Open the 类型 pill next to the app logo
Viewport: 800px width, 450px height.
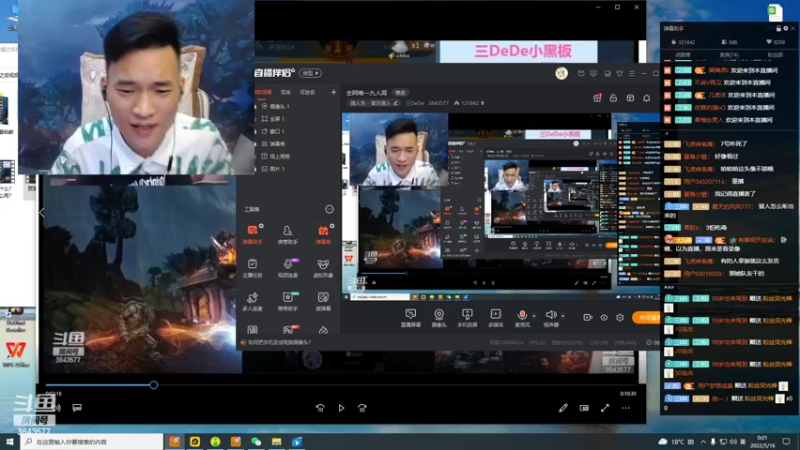pyautogui.click(x=310, y=73)
